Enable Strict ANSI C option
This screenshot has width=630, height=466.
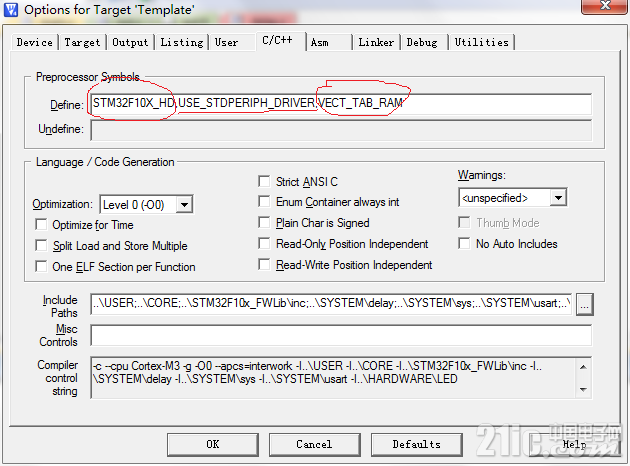(x=264, y=181)
